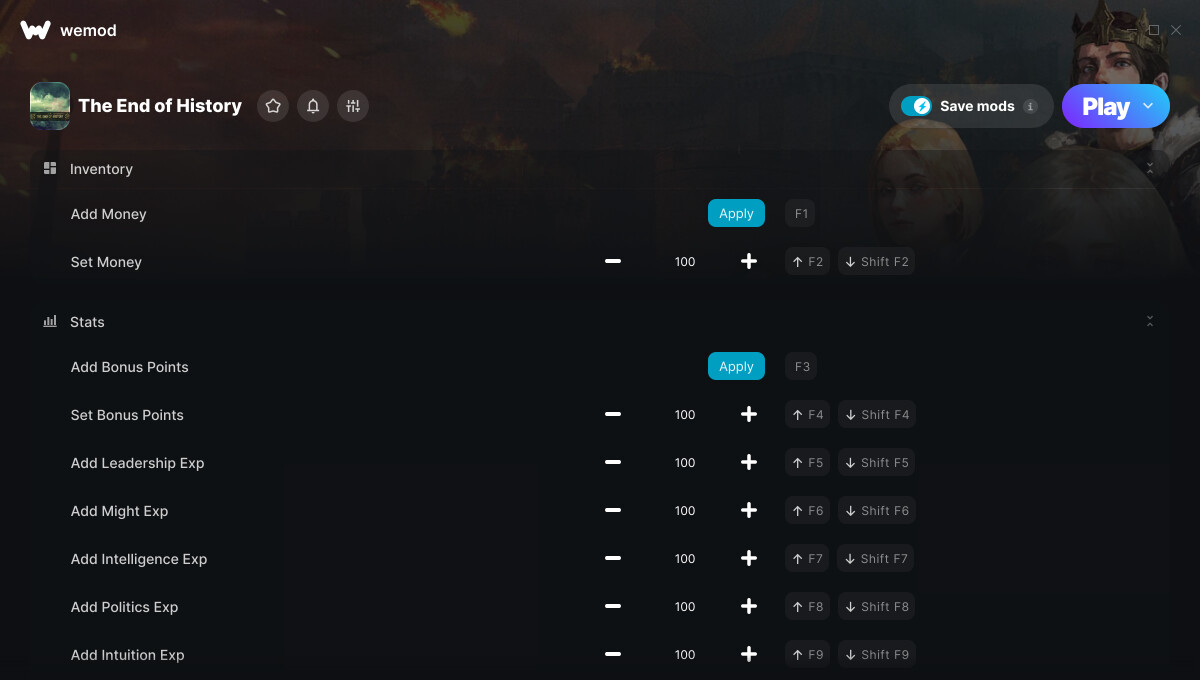The width and height of the screenshot is (1200, 680).
Task: Apply the Add Money mod
Action: tap(736, 213)
